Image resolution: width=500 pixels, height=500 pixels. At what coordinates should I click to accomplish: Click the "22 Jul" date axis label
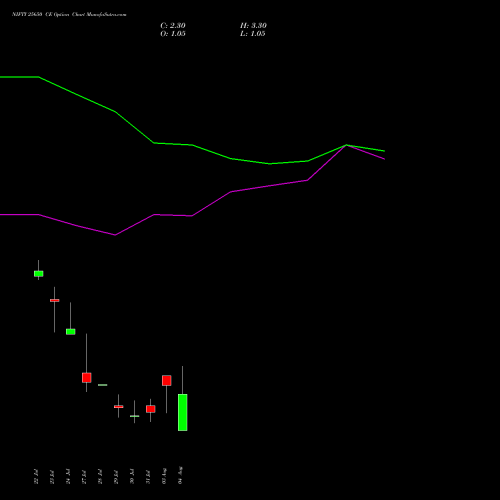pos(36,476)
